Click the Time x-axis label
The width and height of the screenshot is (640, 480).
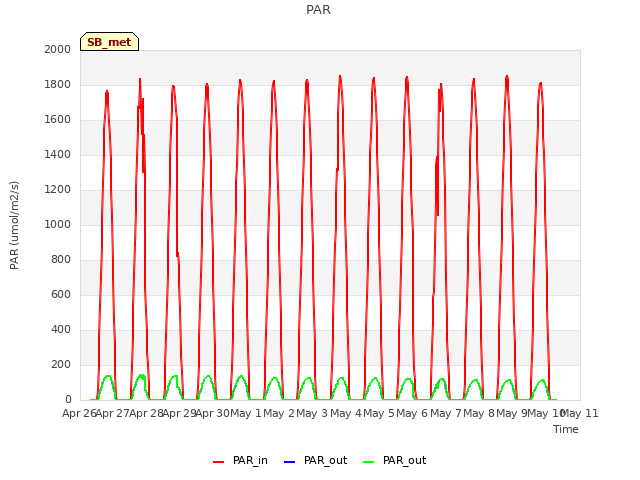coord(566,429)
